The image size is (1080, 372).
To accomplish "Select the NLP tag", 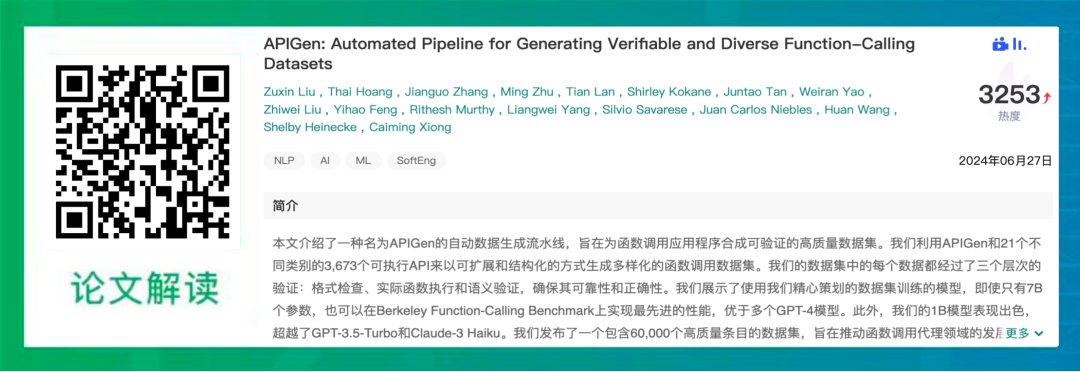I will (x=284, y=161).
